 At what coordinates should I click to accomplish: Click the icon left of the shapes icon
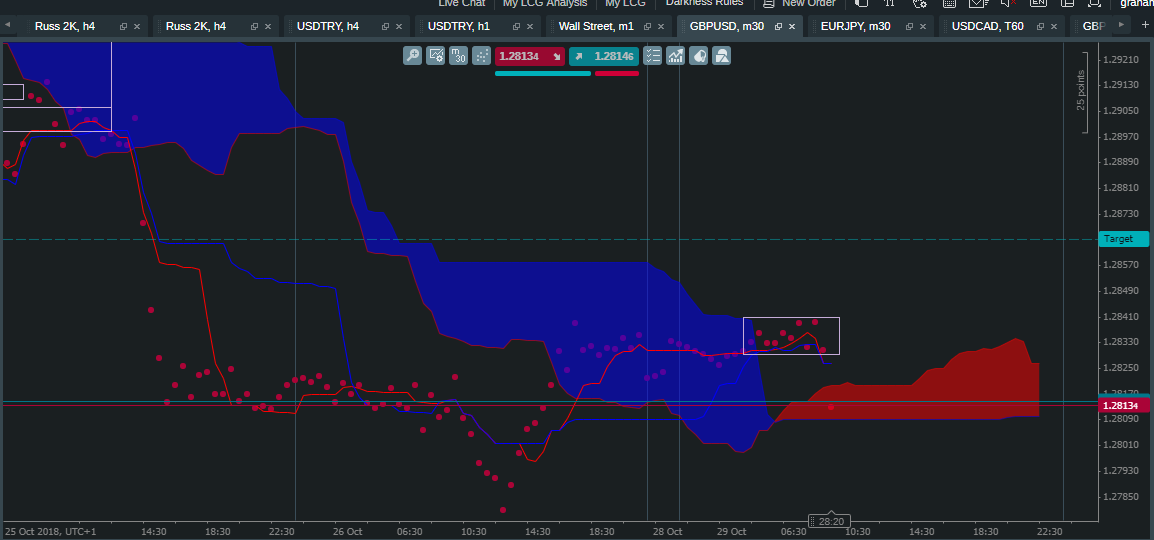[698, 56]
